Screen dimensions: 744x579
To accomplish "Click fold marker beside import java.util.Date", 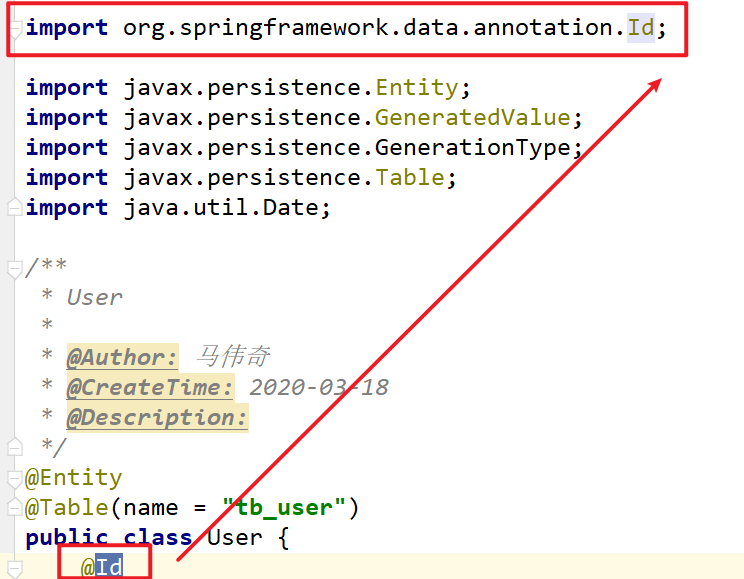I will 14,208.
